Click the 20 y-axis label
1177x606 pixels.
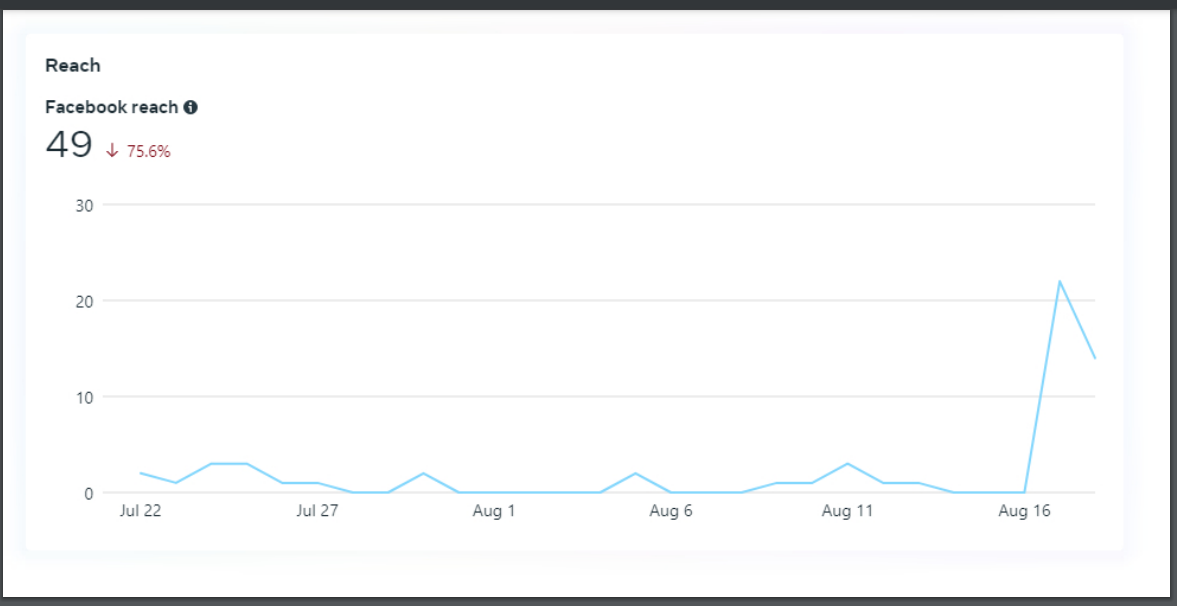pos(84,301)
